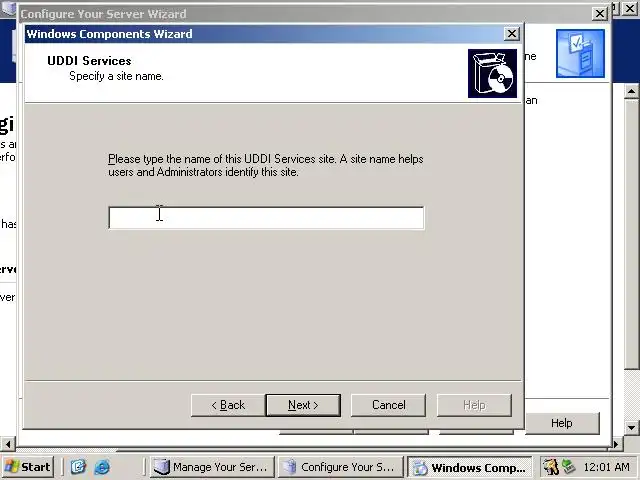Launch Internet Explorer from Quick Launch

[x=102, y=467]
